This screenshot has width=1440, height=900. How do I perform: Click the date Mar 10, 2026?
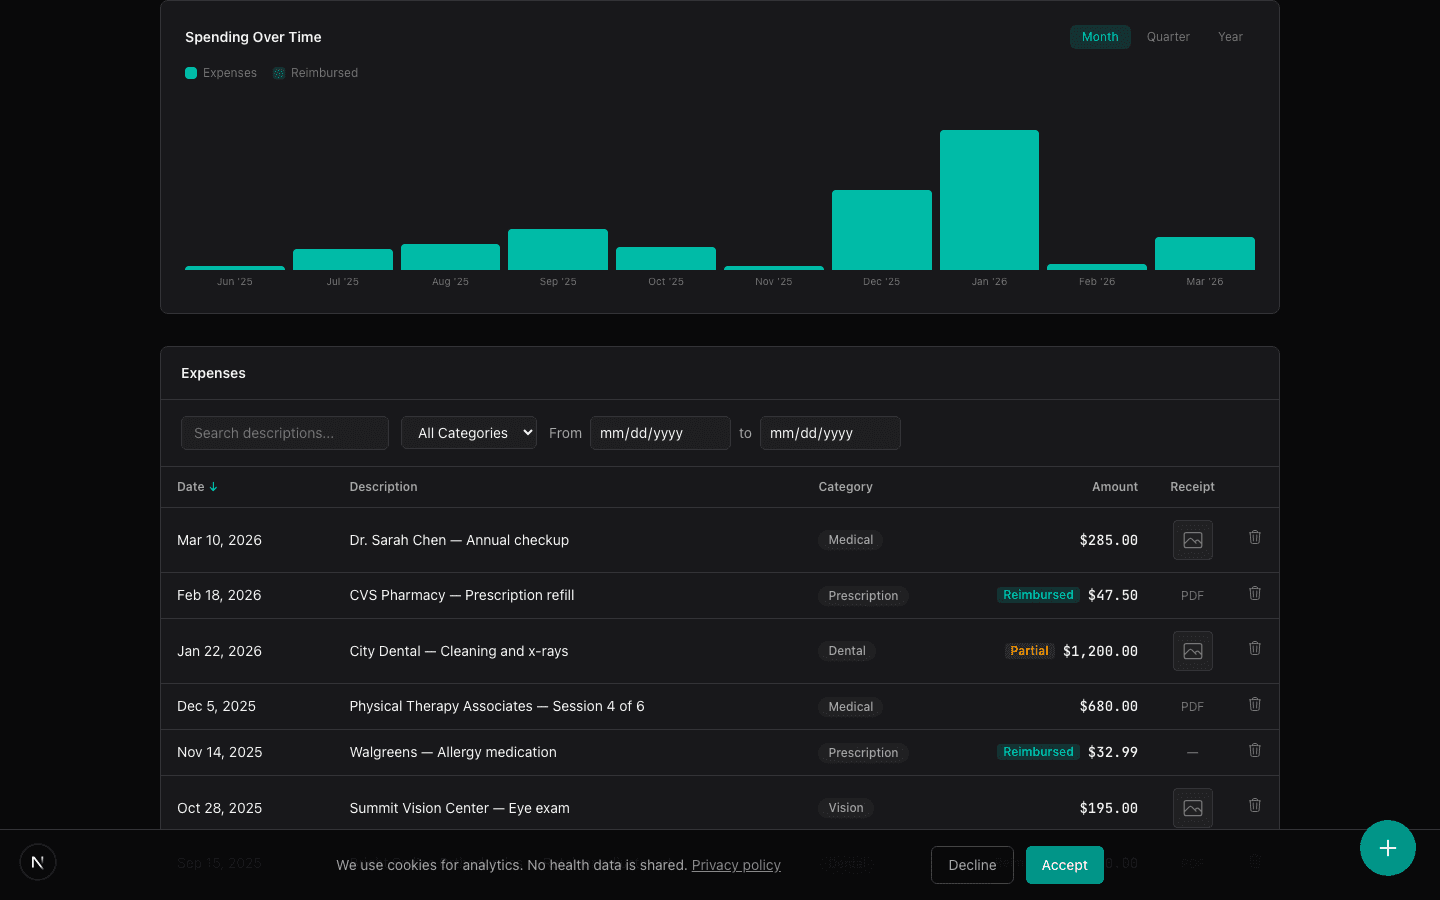click(219, 540)
